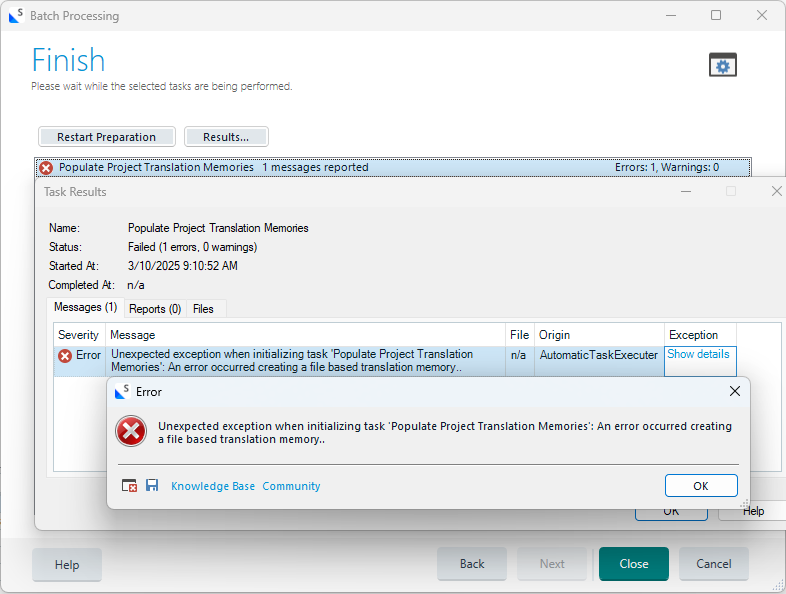Click the error description text in Error dialog

click(445, 433)
